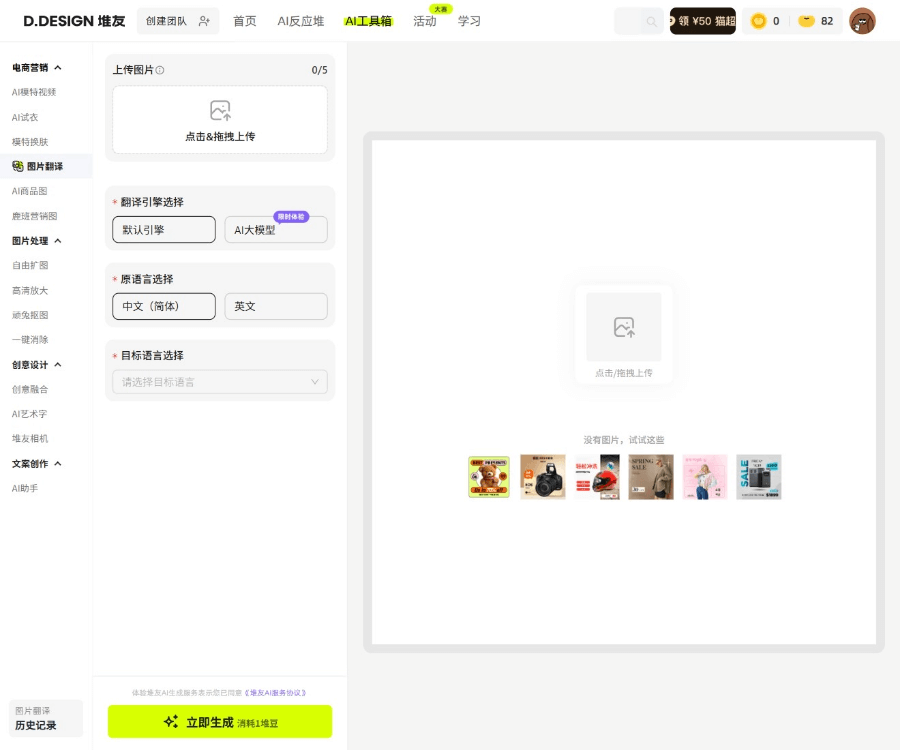Open the AI反应堆 top navigation tab
The width and height of the screenshot is (900, 750).
point(300,21)
